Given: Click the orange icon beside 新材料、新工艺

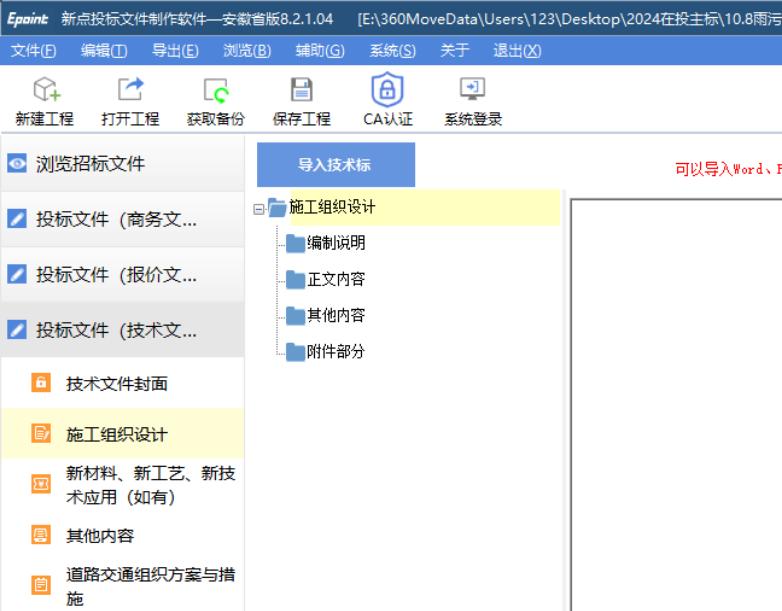Looking at the screenshot, I should (x=41, y=484).
